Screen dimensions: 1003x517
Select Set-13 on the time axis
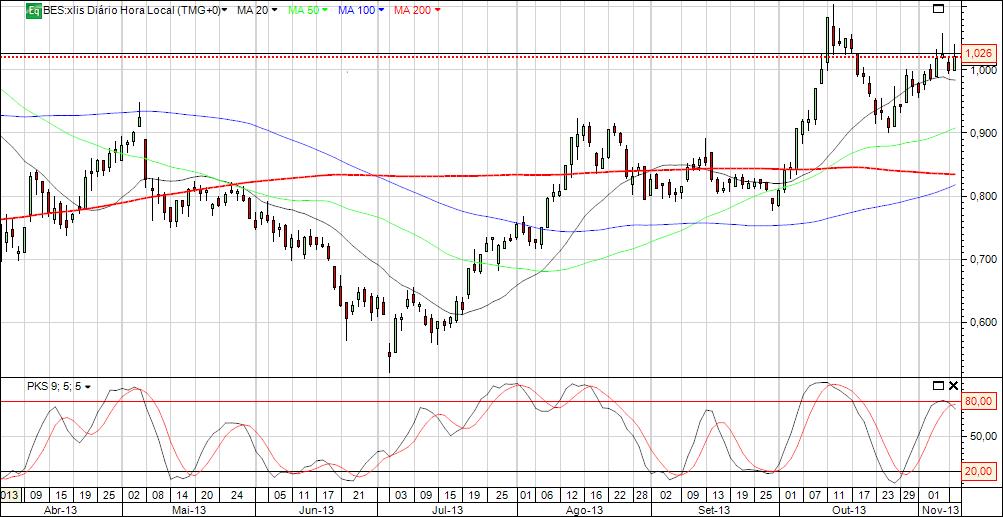point(715,510)
